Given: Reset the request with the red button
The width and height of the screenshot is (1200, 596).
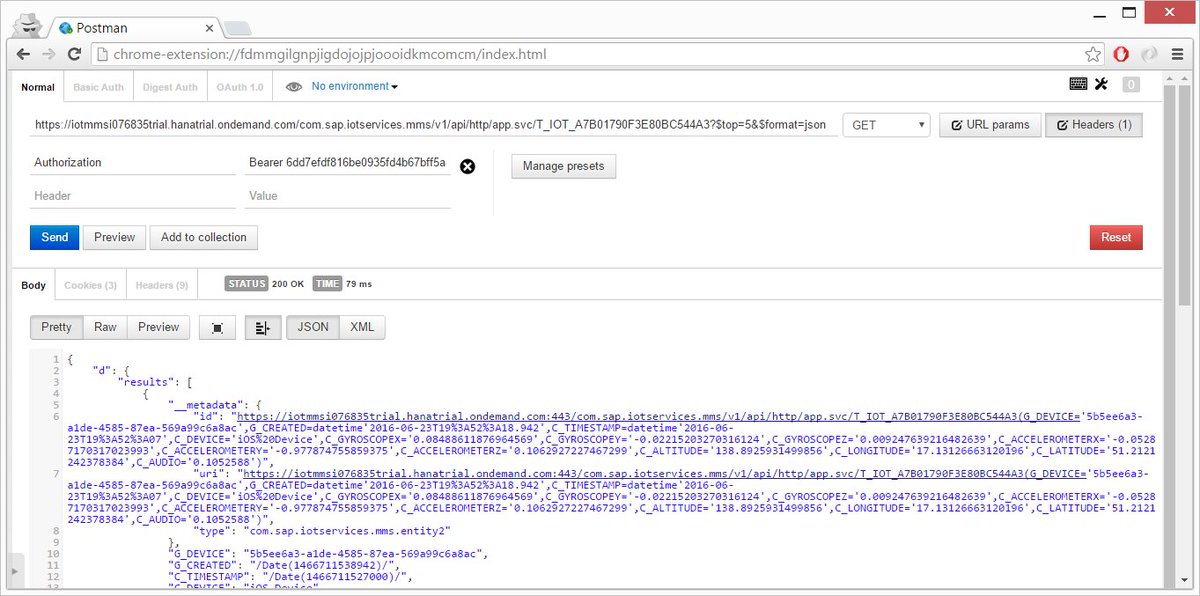Looking at the screenshot, I should click(x=1116, y=237).
